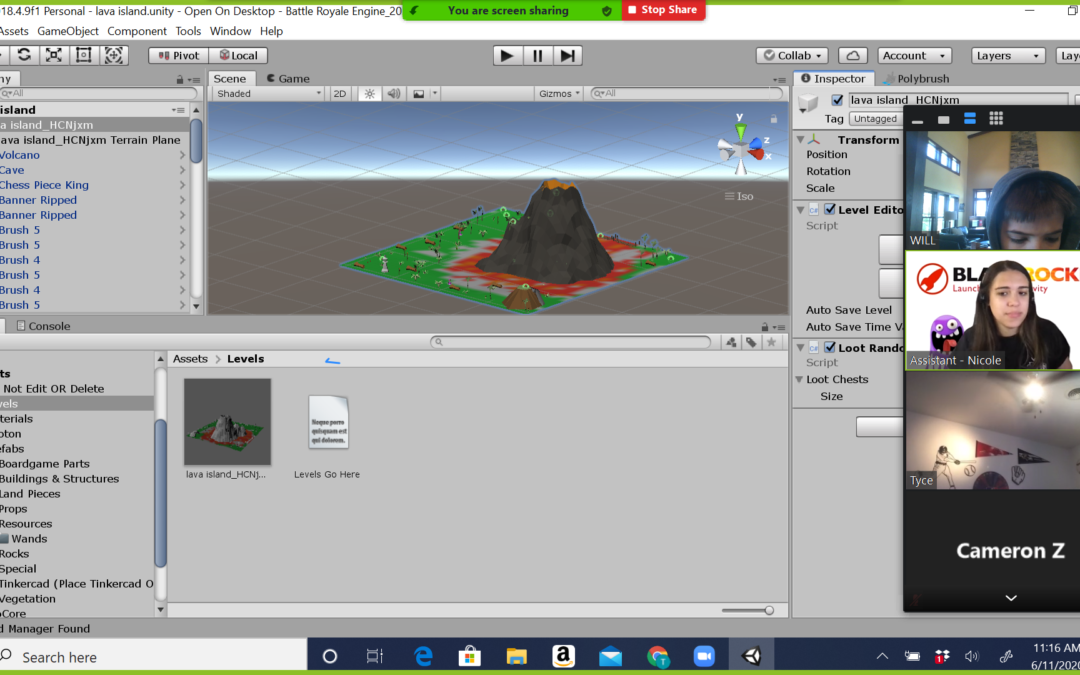Switch Zoom to the gallery grid view icon
1080x675 pixels.
coord(996,118)
